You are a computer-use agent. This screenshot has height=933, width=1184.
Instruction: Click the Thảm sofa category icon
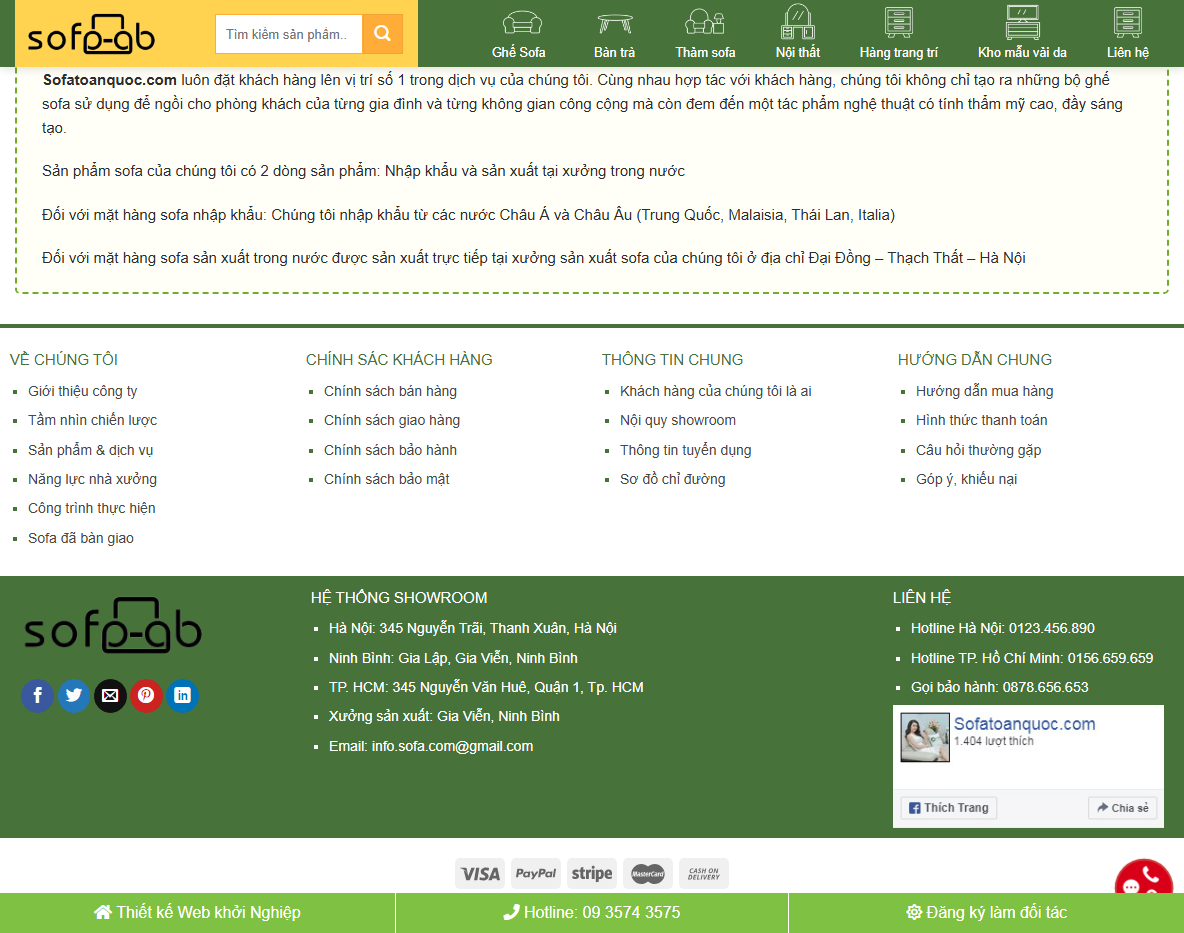705,22
